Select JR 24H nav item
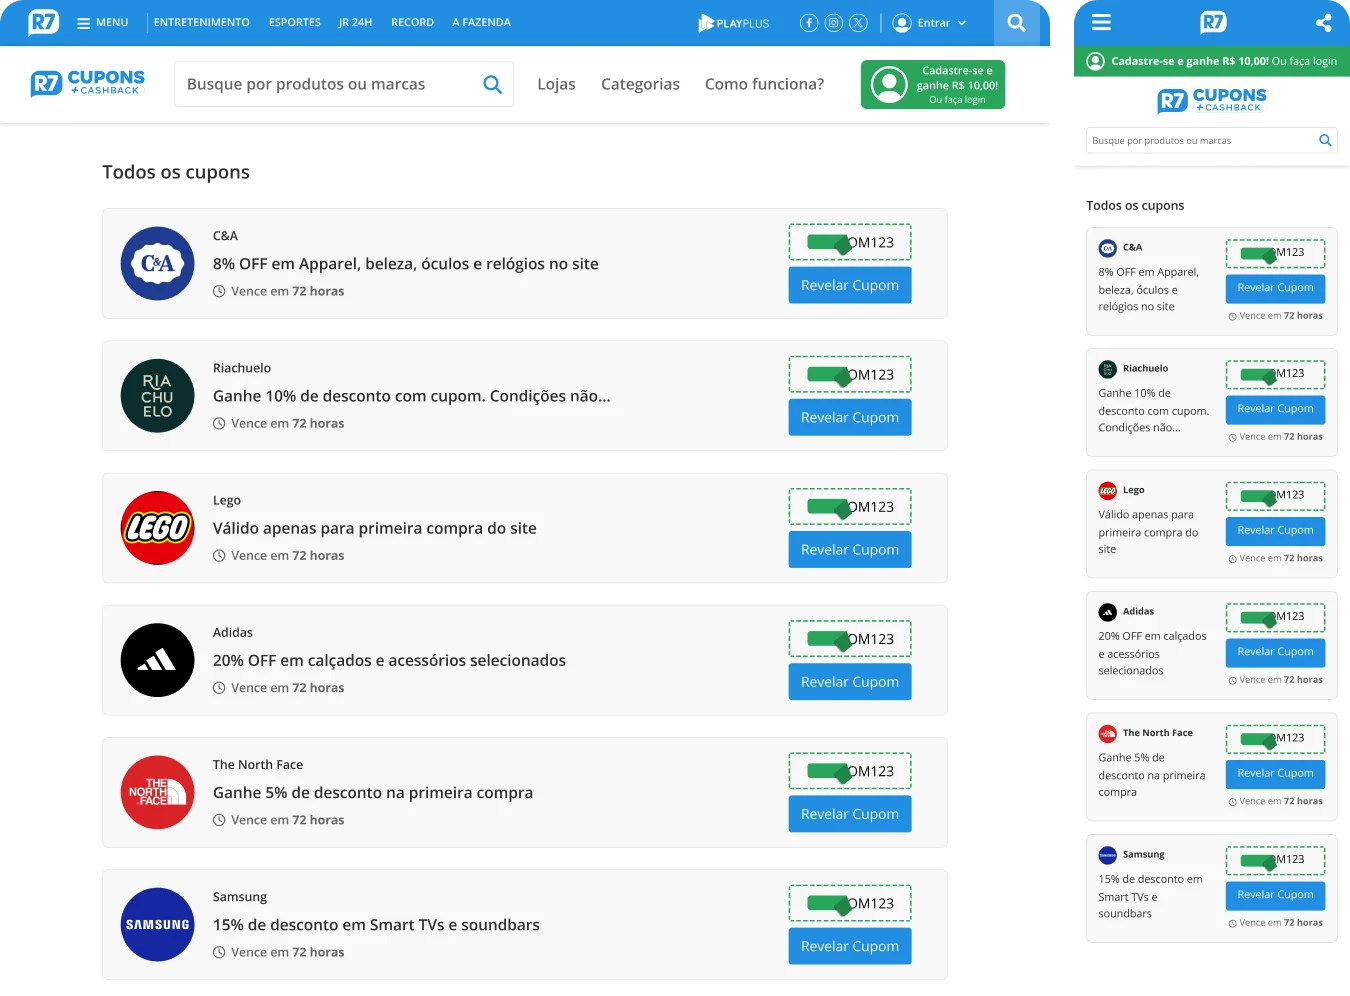The width and height of the screenshot is (1350, 996). click(355, 22)
